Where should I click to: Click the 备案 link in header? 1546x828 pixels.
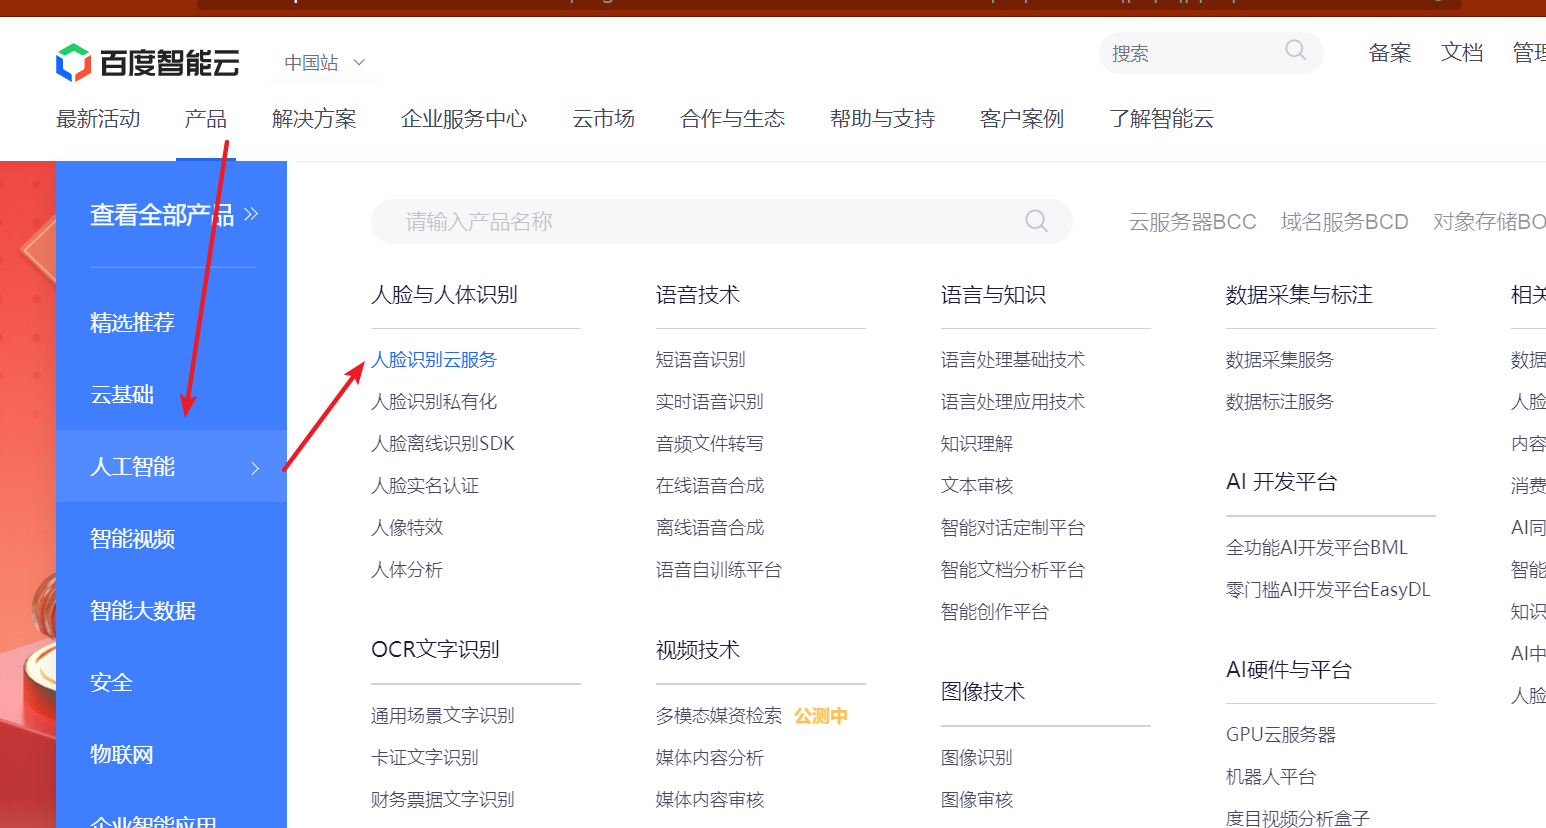(1390, 53)
